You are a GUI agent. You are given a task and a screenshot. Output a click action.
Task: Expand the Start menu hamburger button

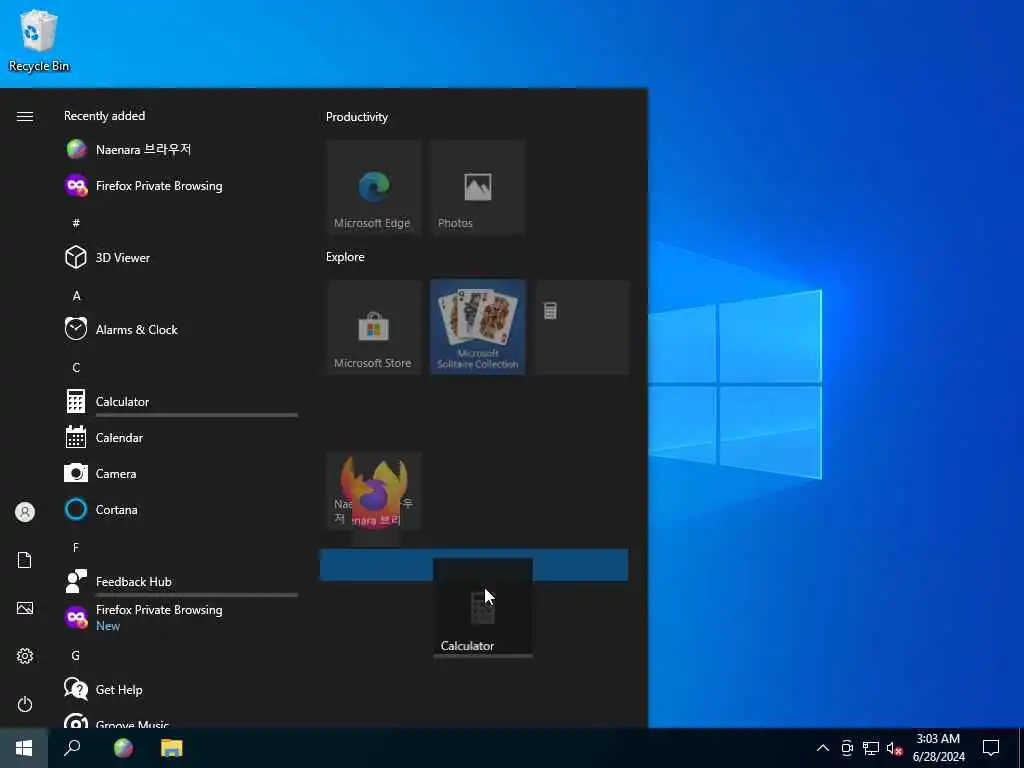(x=25, y=116)
